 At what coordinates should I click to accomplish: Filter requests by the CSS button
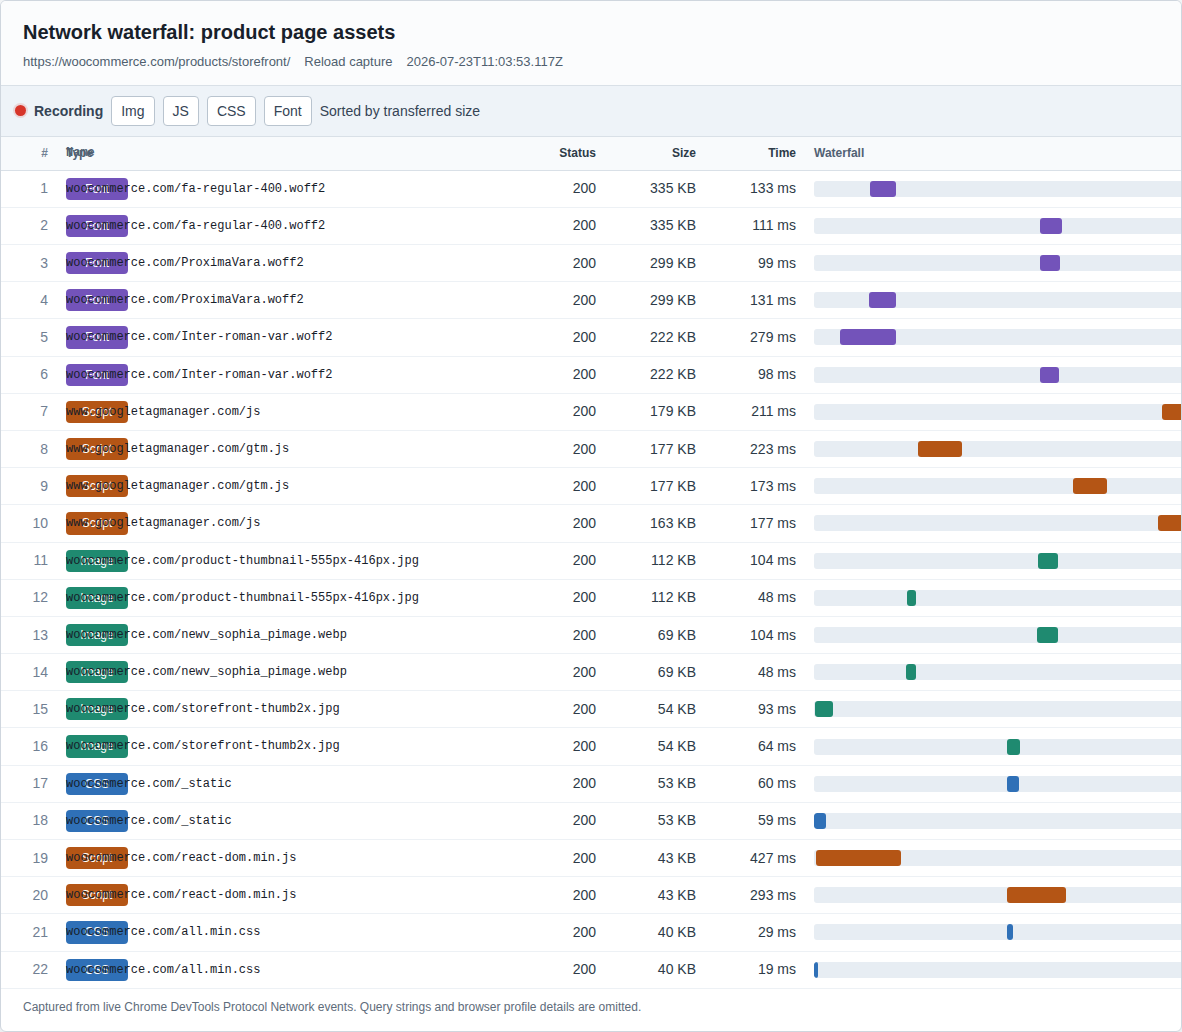pos(231,111)
